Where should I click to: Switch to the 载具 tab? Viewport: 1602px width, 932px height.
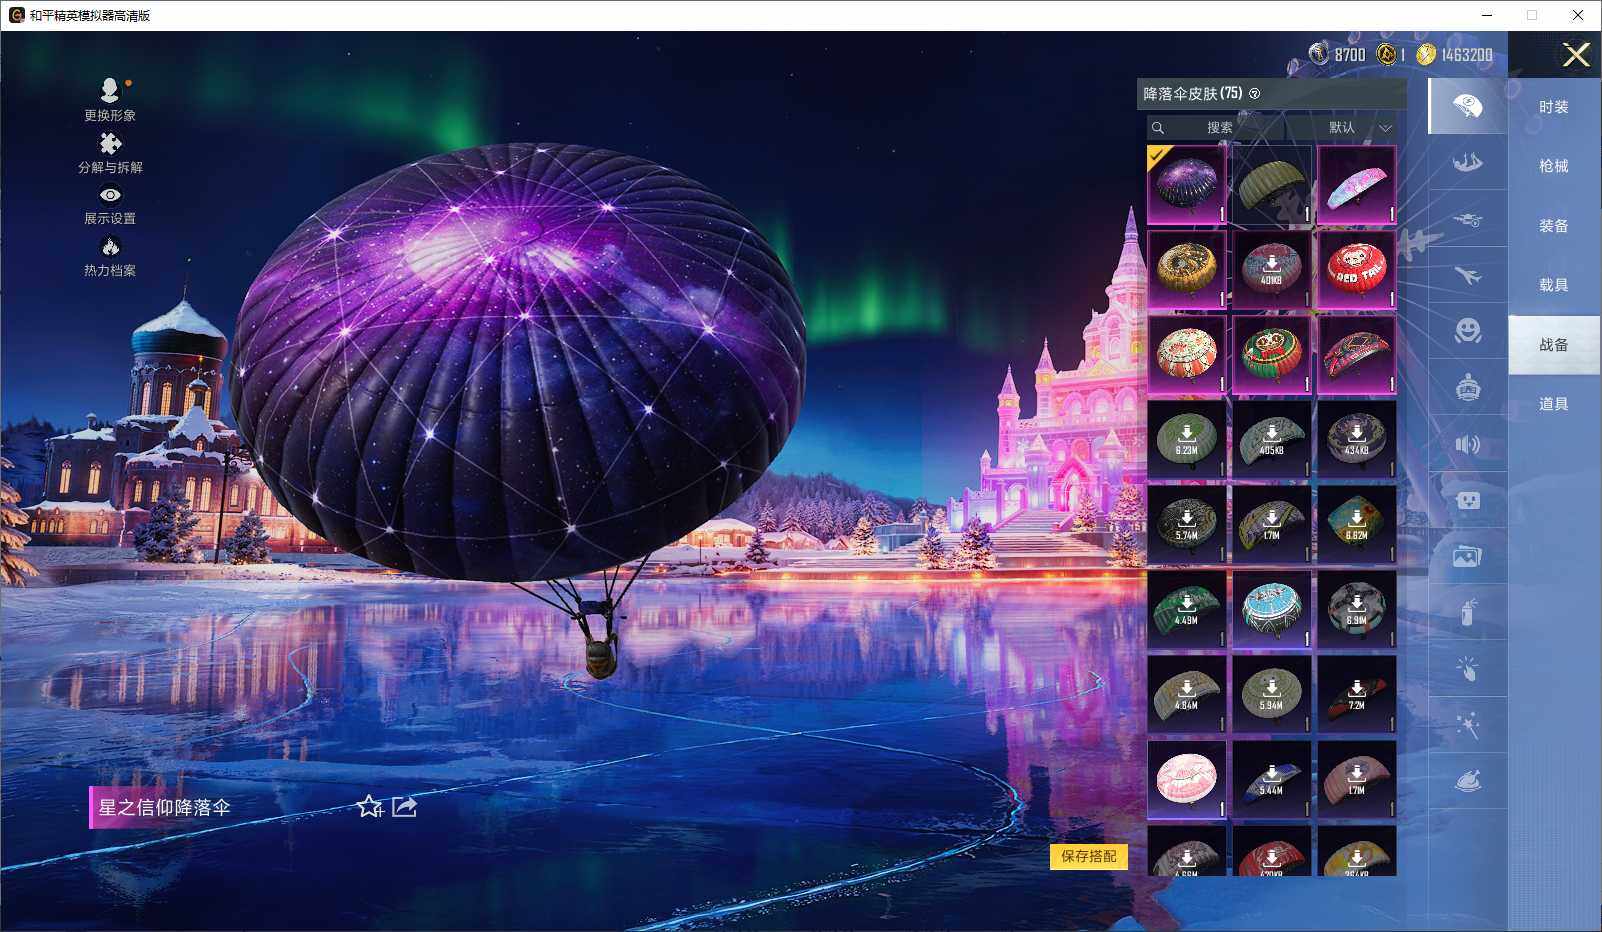[1553, 285]
